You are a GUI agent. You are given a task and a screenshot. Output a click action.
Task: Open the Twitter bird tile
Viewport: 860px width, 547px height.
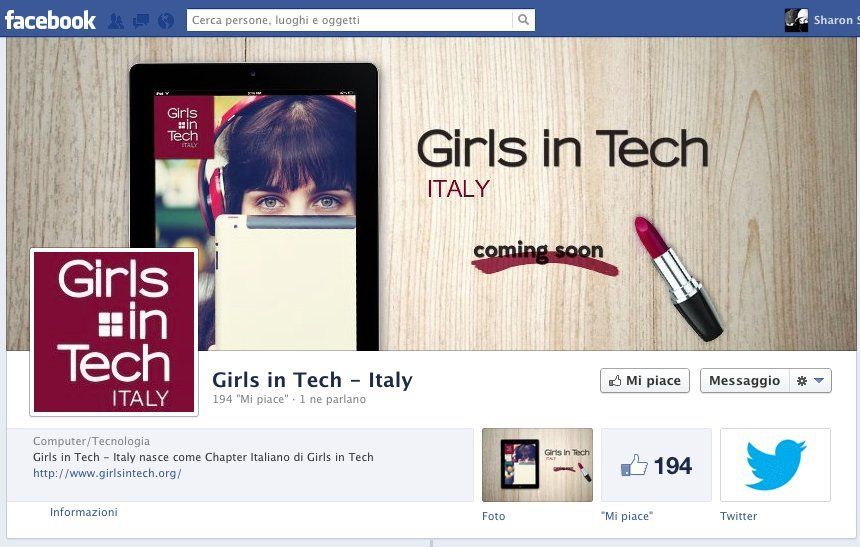[x=775, y=465]
